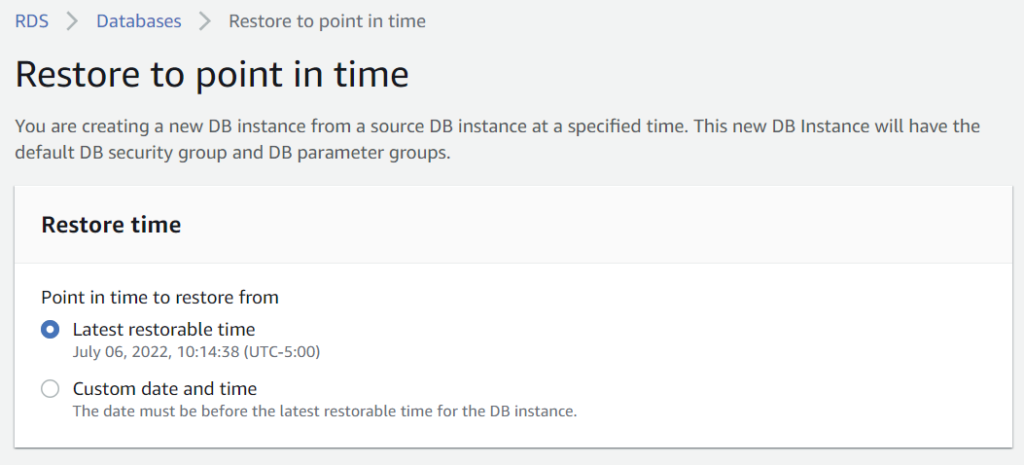Select the current 'Restore to point in time' breadcrumb
Viewport: 1024px width, 465px height.
click(327, 21)
